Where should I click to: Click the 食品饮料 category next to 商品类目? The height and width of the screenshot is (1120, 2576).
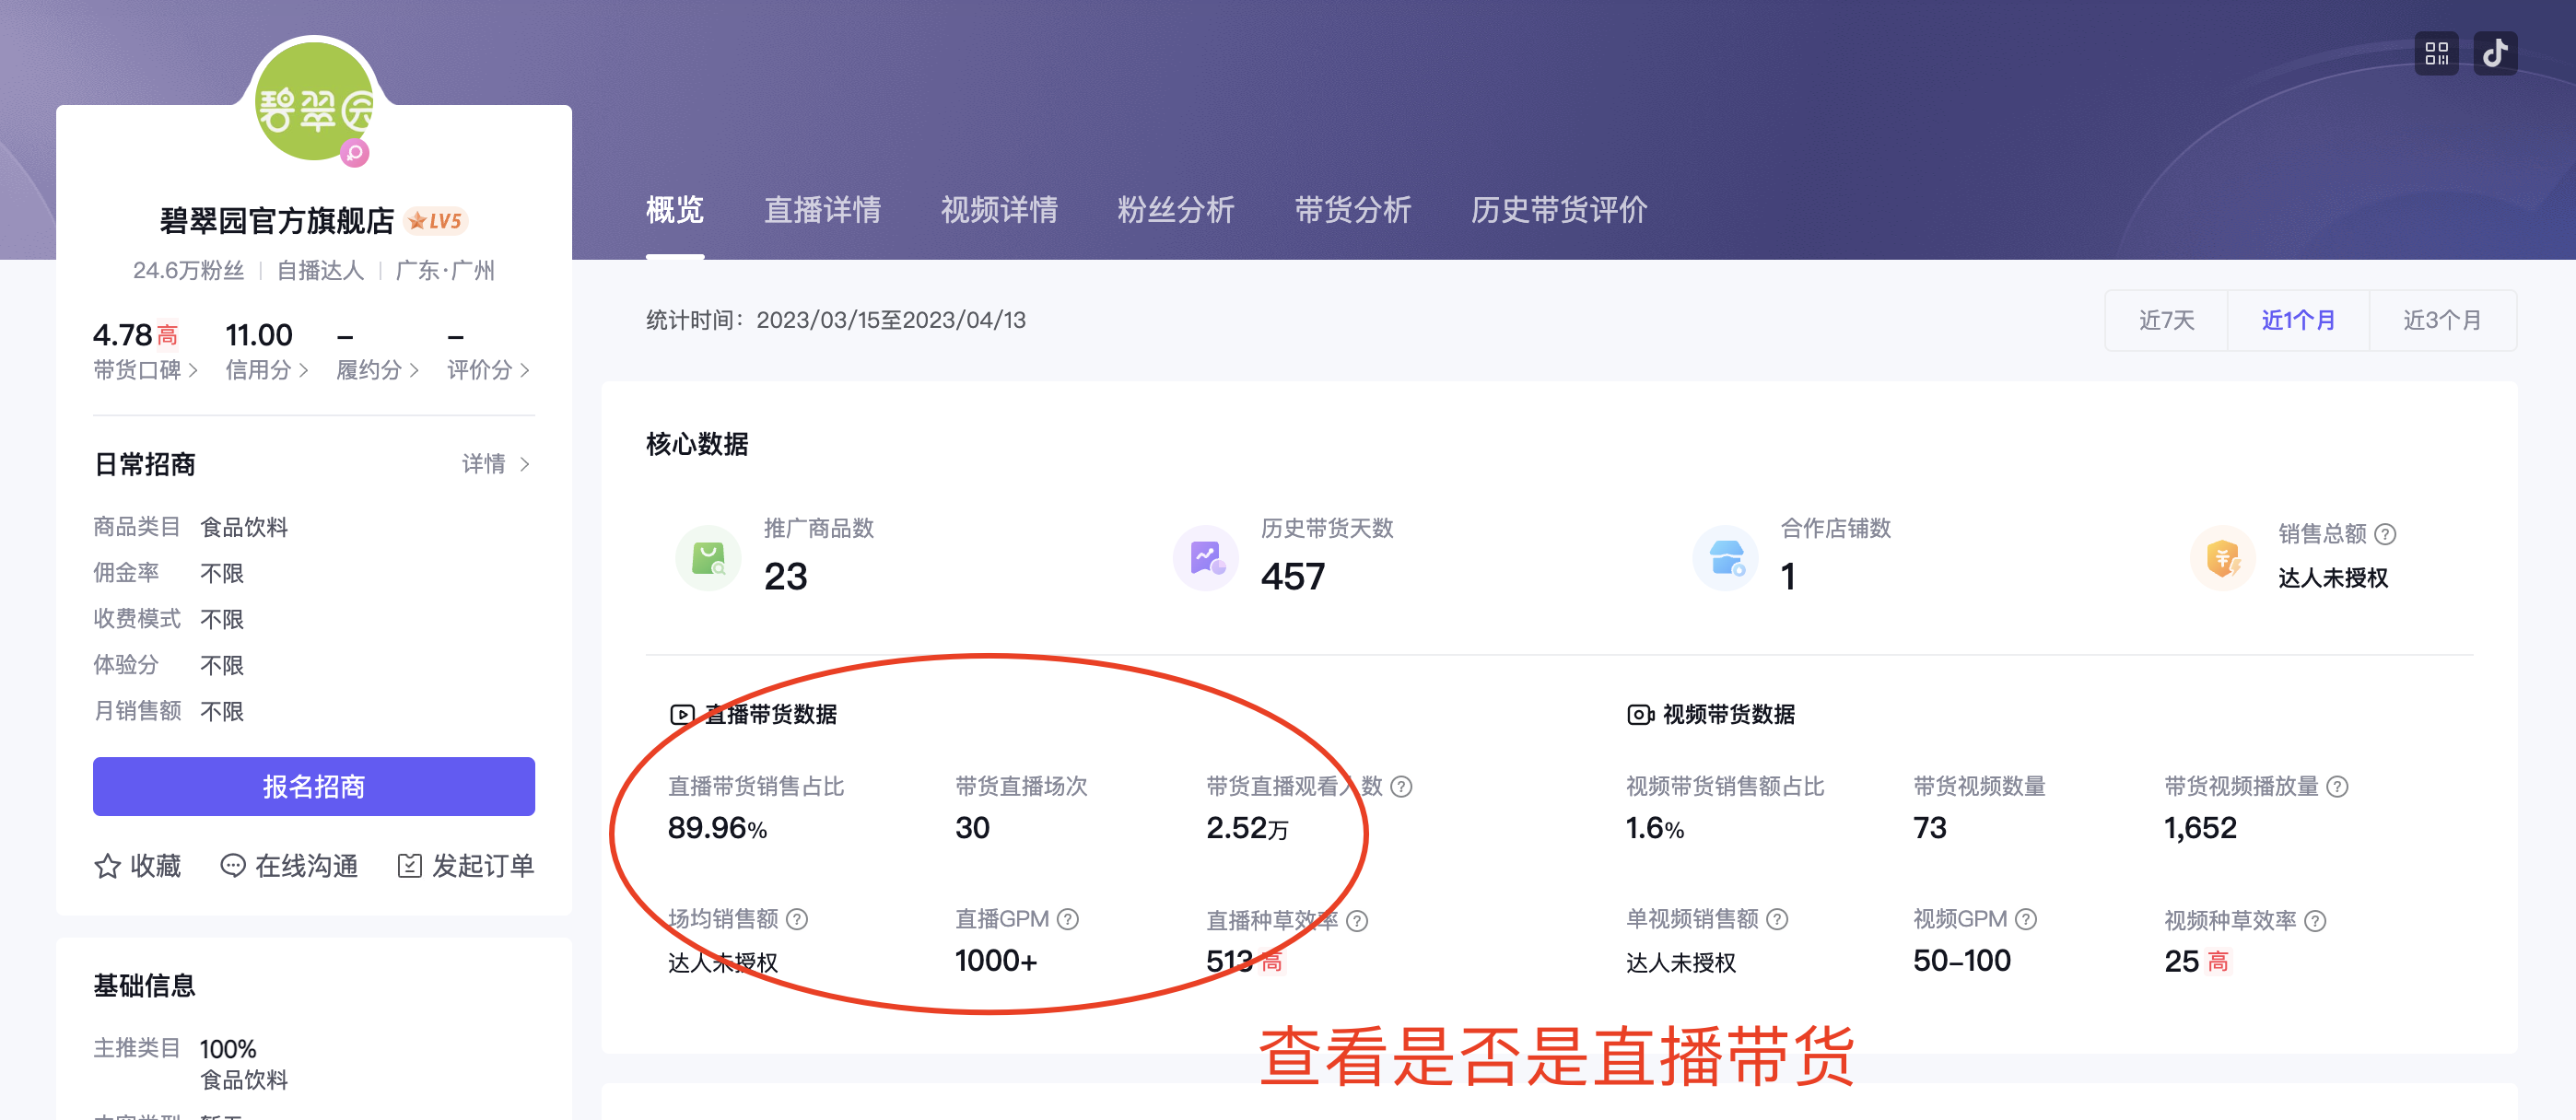244,527
